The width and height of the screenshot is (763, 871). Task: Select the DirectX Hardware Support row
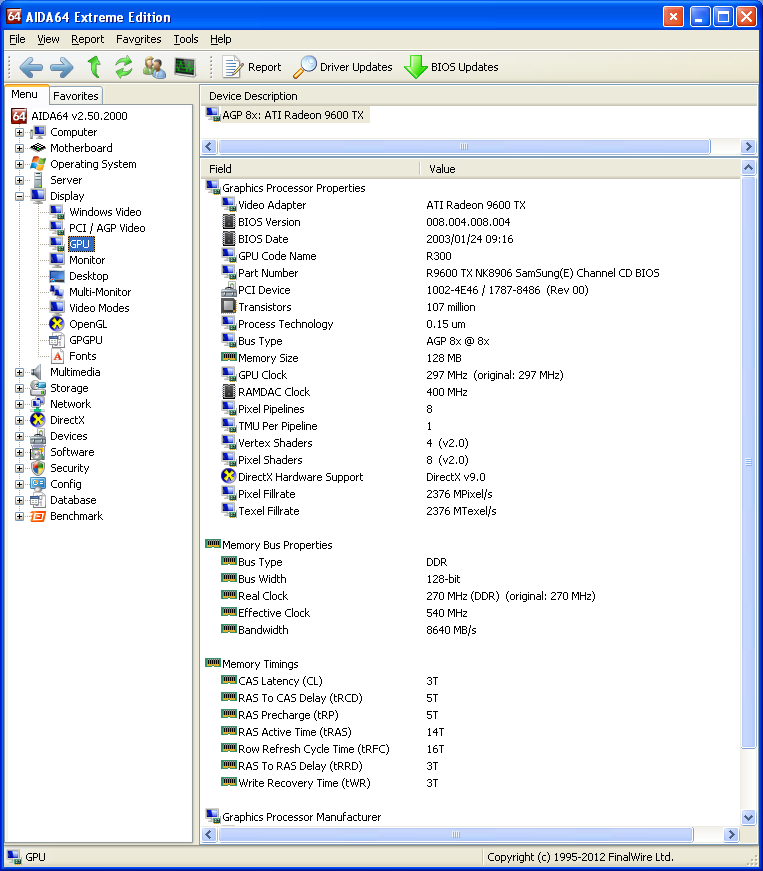point(471,477)
